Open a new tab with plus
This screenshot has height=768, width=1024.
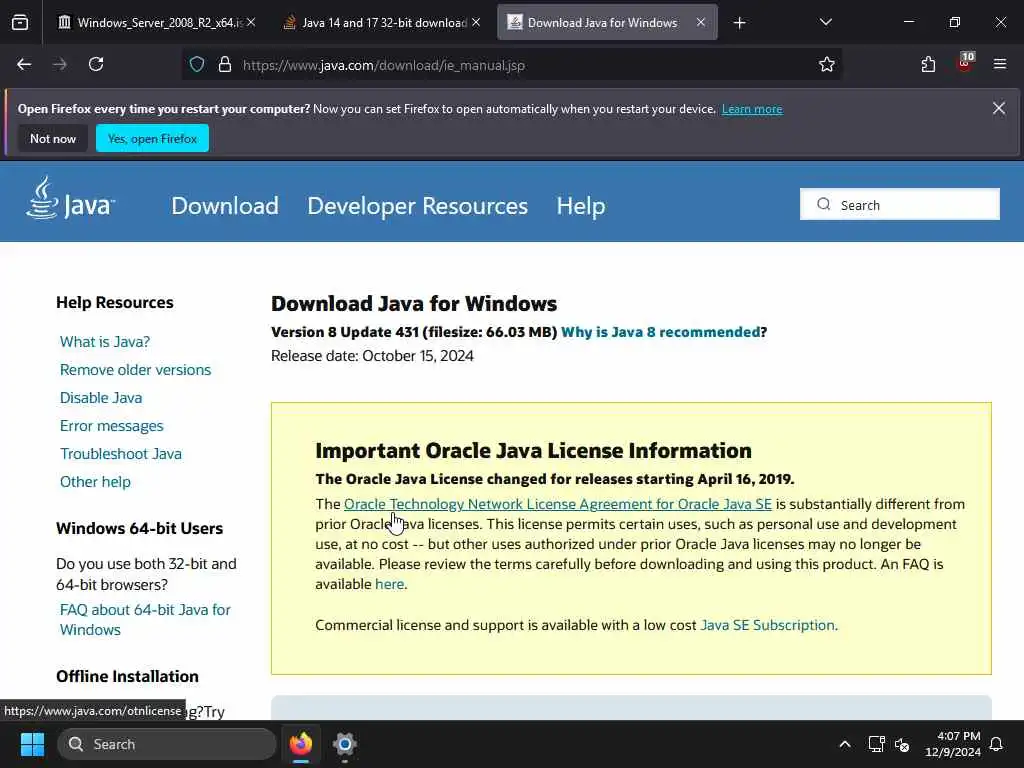(739, 23)
